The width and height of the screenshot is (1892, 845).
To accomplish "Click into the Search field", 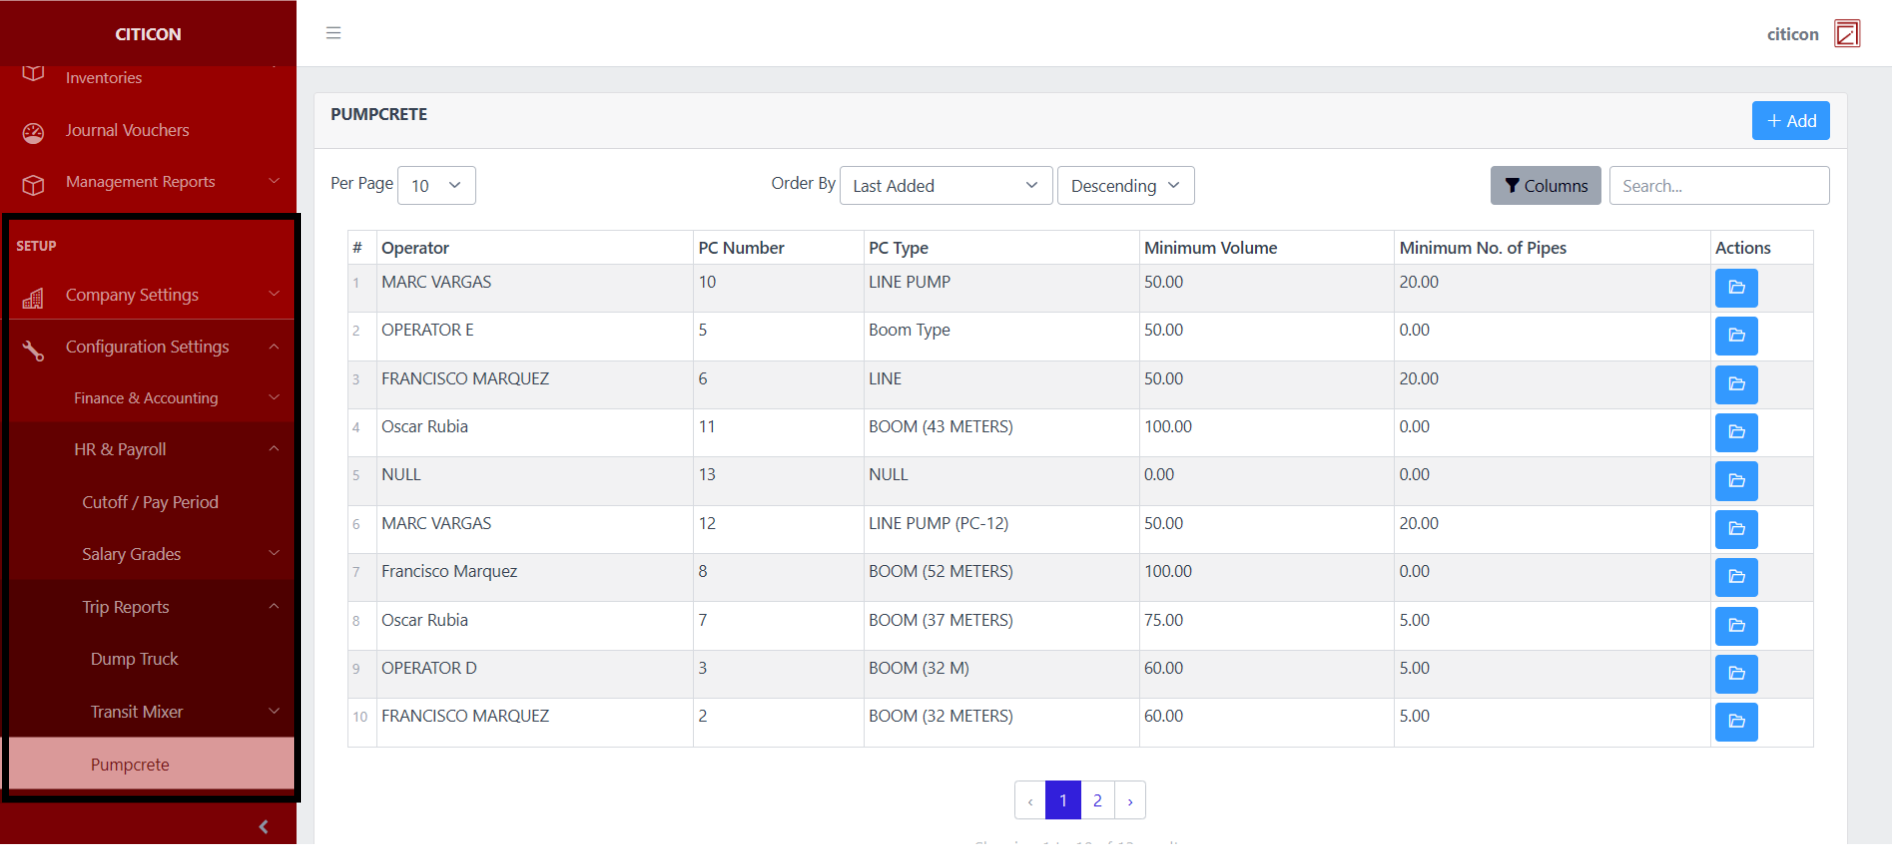I will 1718,186.
